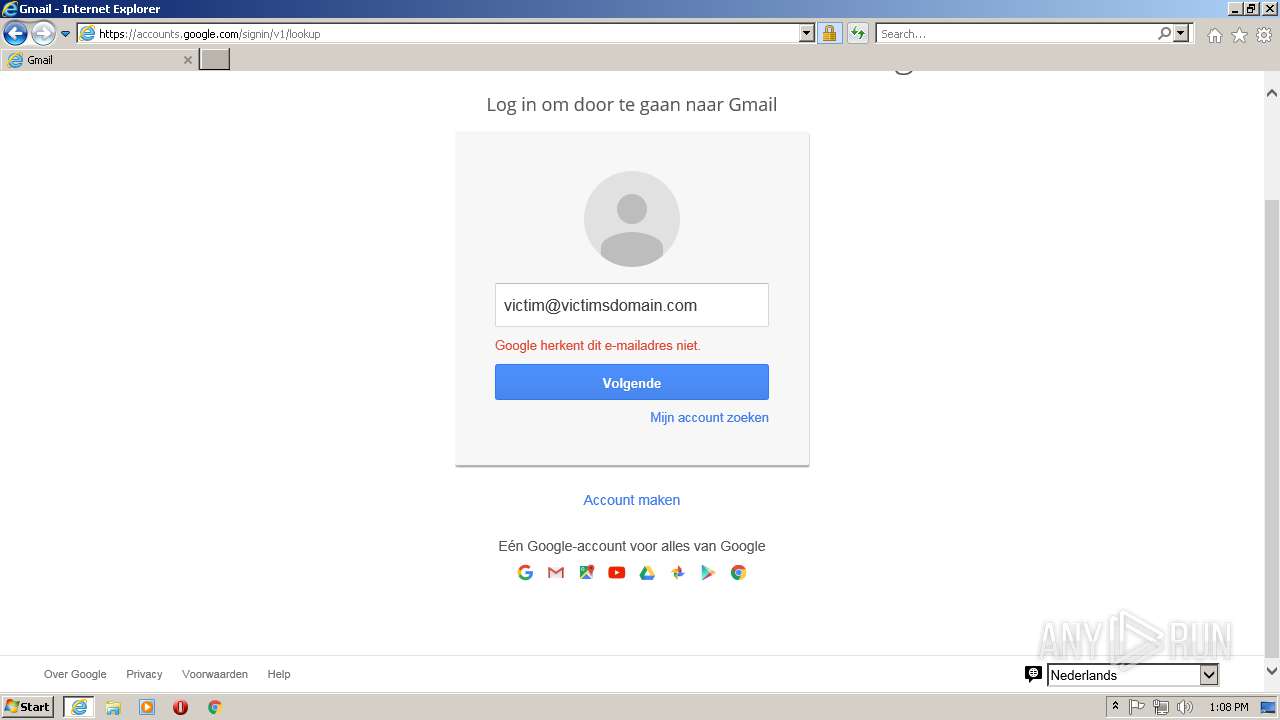This screenshot has height=720, width=1280.
Task: Select the Gmail browser tab
Action: tap(99, 60)
